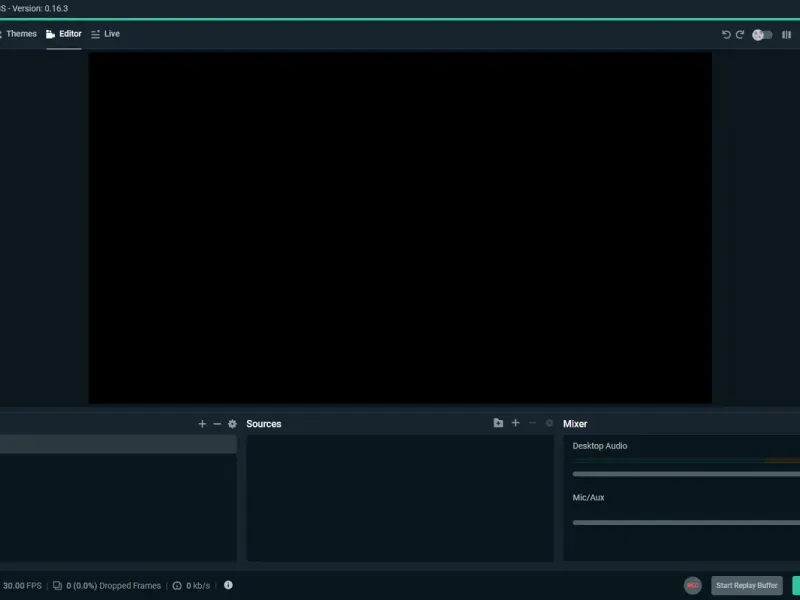
Task: Open the studio mode columns icon
Action: [786, 35]
